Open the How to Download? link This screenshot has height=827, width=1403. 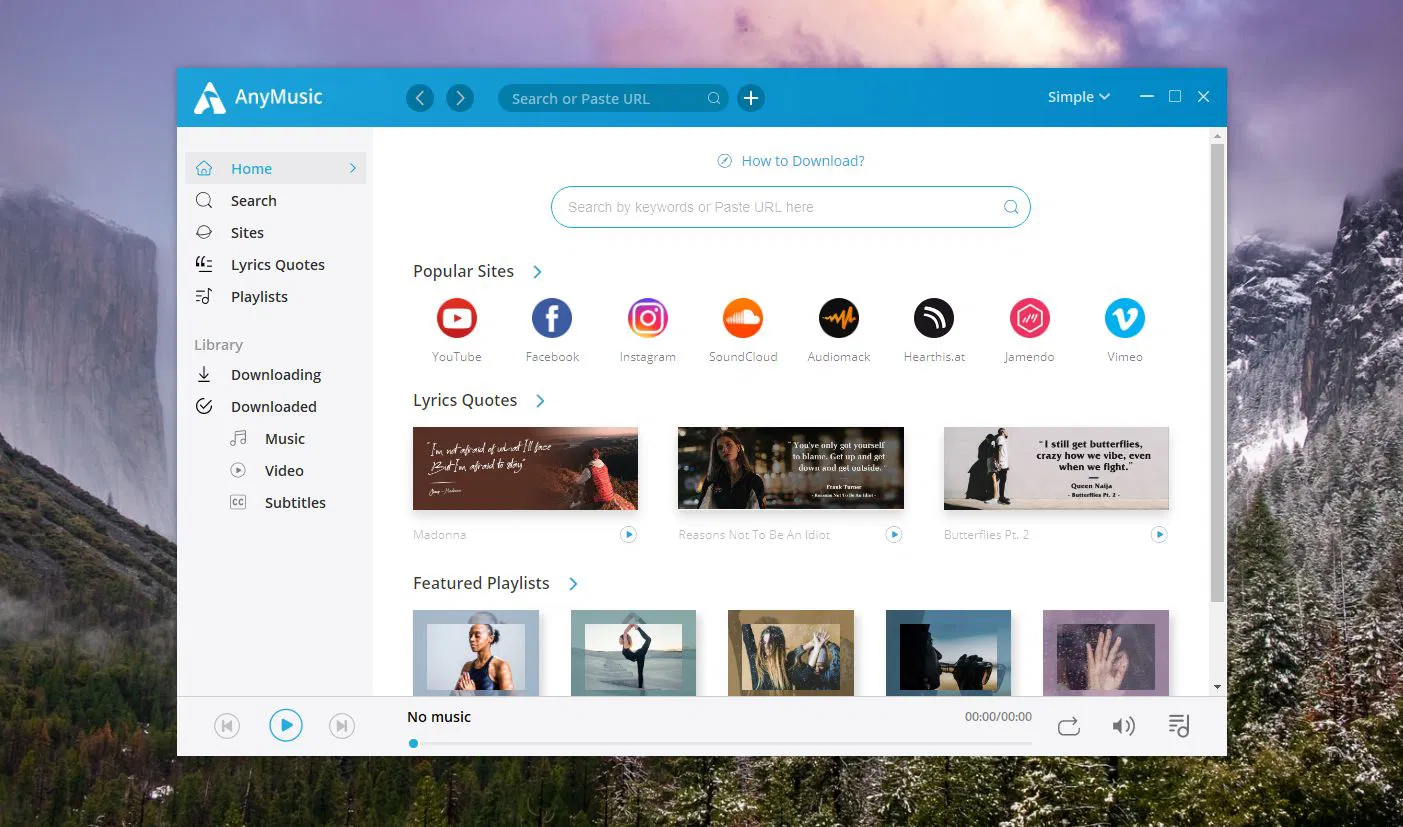[x=803, y=161]
